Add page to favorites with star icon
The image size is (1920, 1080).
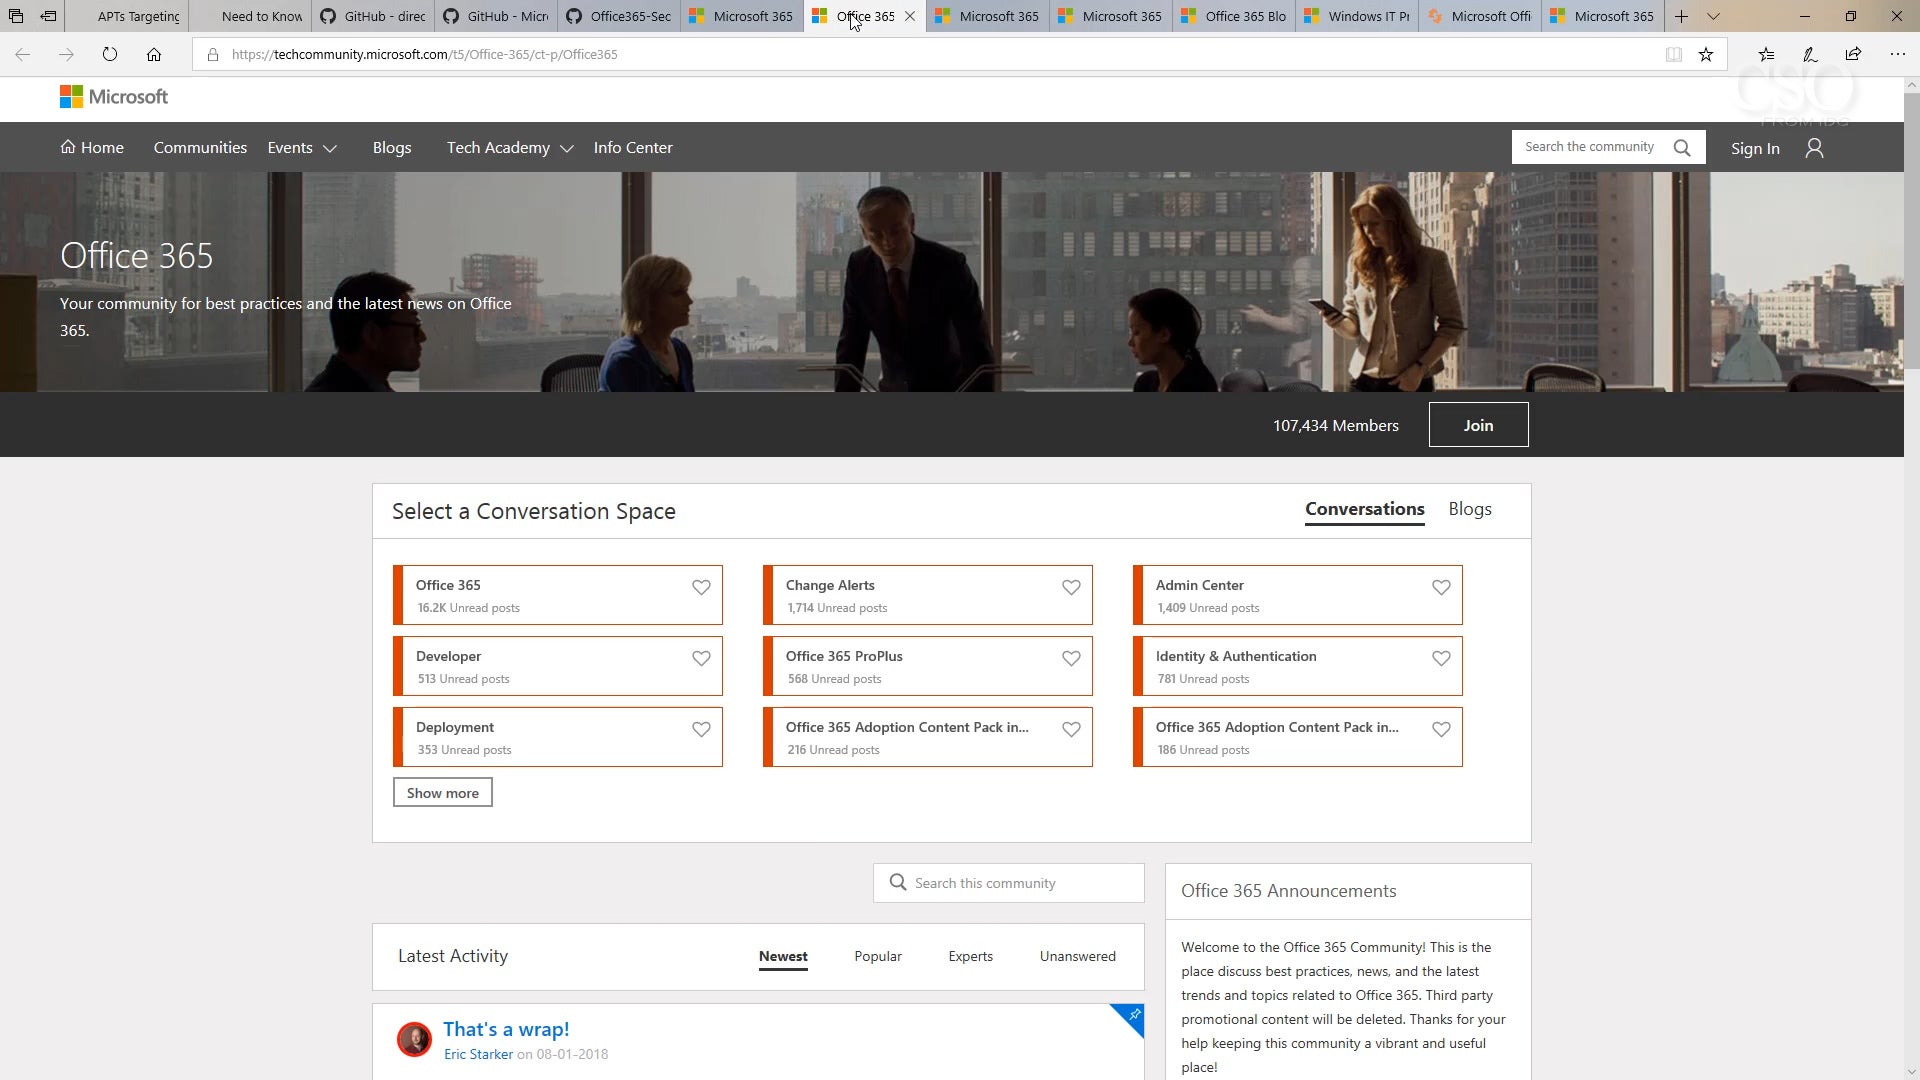point(1706,54)
